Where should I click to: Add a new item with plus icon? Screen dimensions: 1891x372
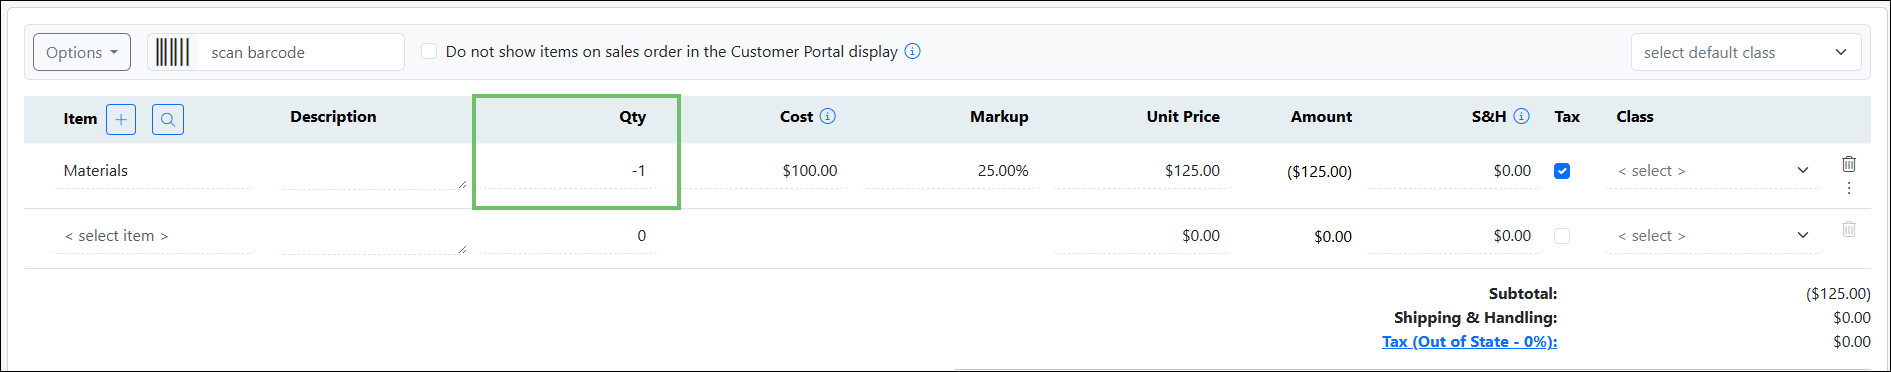121,120
